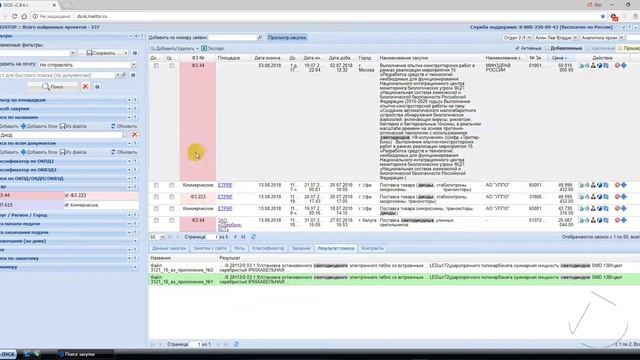Image resolution: width=640 pixels, height=360 pixels.
Task: Clear search with red X beside Поиск
Action: coord(85,87)
